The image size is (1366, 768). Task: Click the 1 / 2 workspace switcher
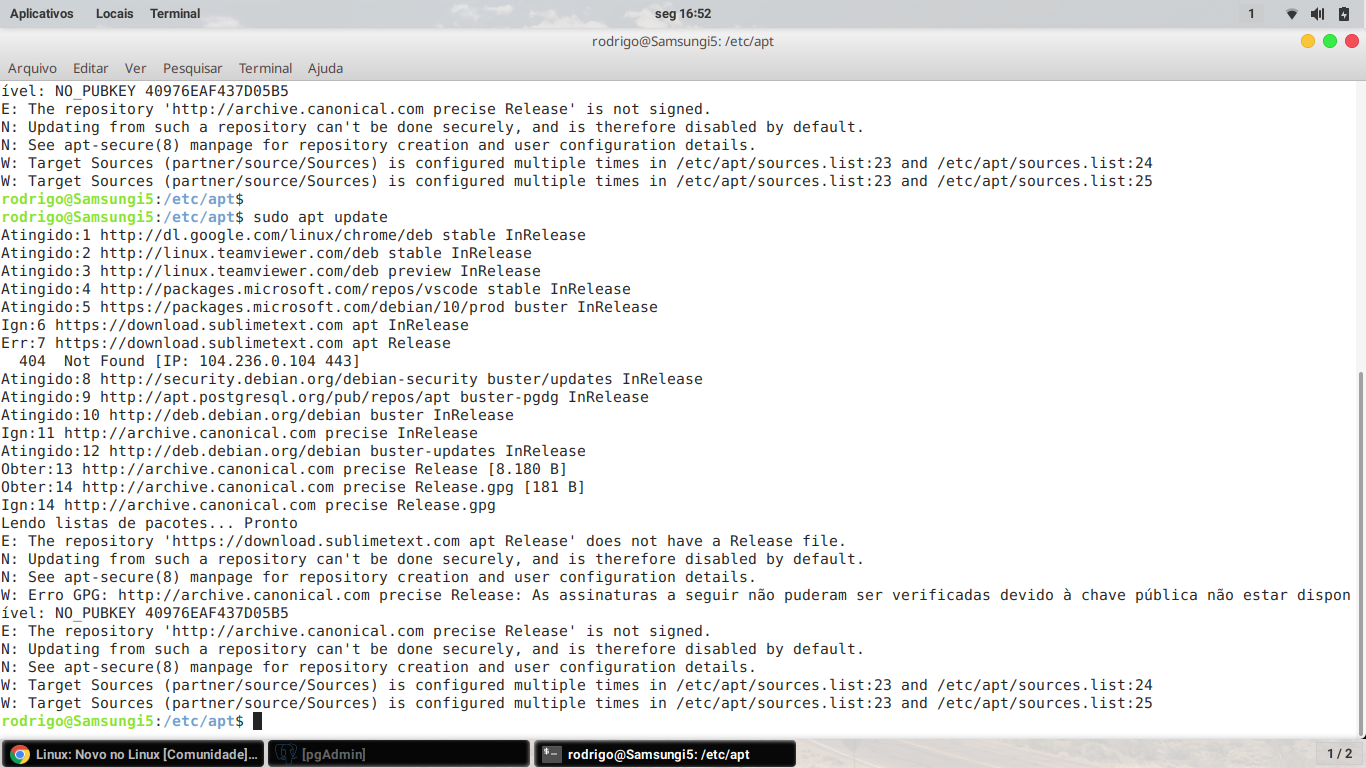(1339, 754)
